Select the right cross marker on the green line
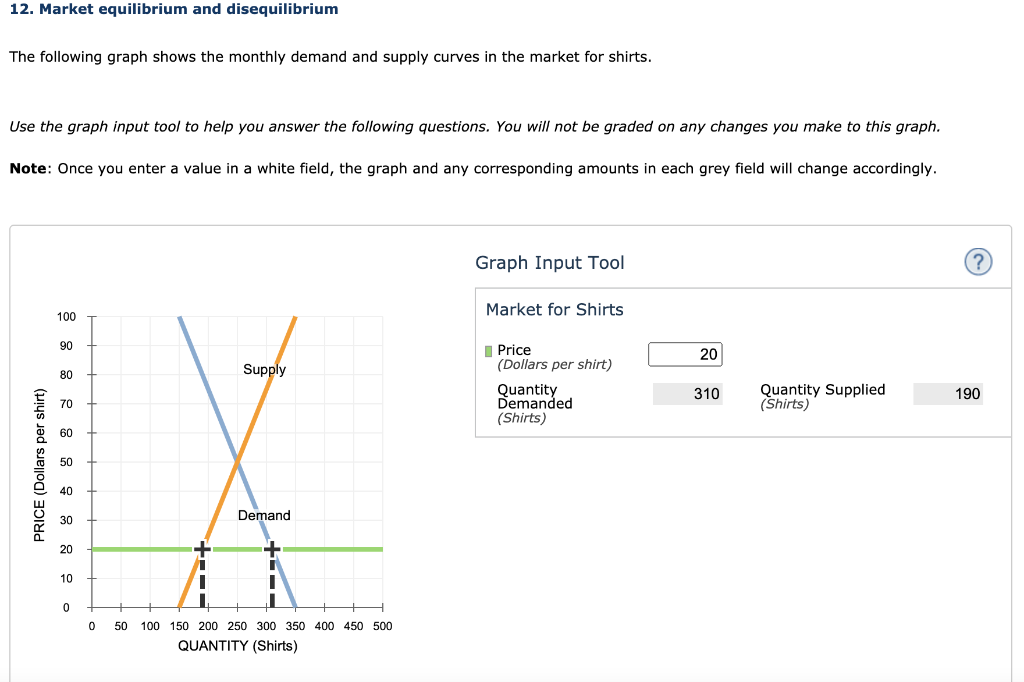Screen dimensions: 1024x682 (271, 548)
